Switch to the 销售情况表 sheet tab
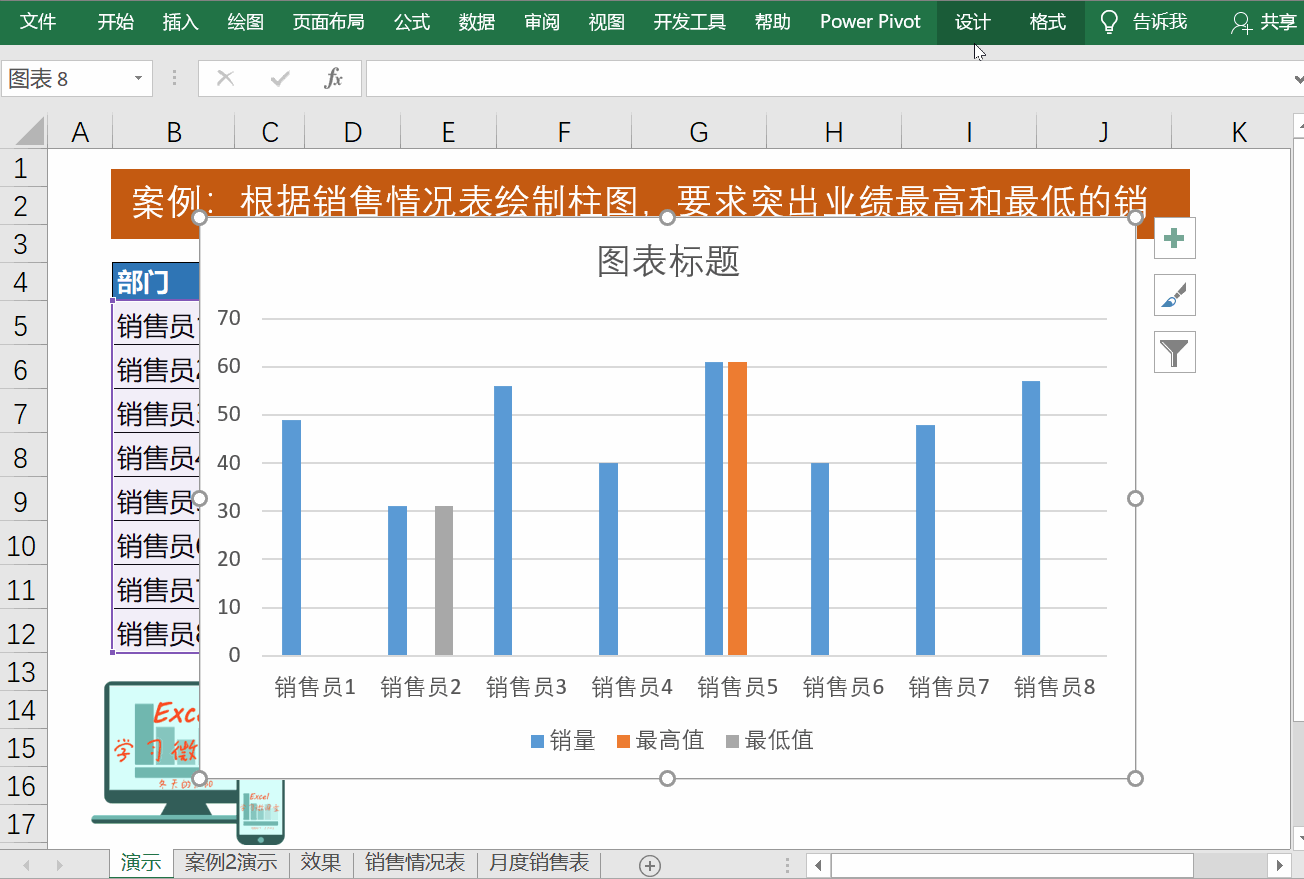Image resolution: width=1304 pixels, height=879 pixels. point(415,863)
